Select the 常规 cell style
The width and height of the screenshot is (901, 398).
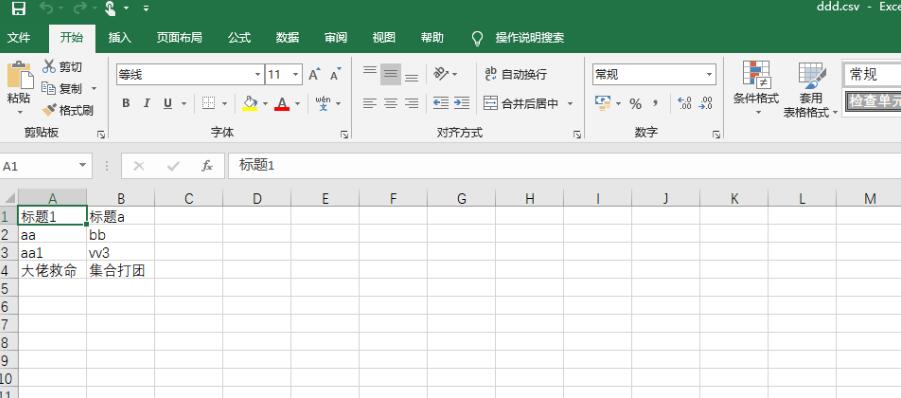pyautogui.click(x=872, y=74)
